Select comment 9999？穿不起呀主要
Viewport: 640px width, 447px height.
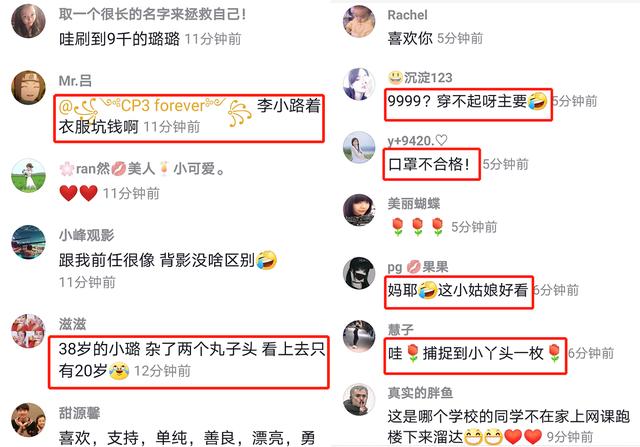[467, 101]
